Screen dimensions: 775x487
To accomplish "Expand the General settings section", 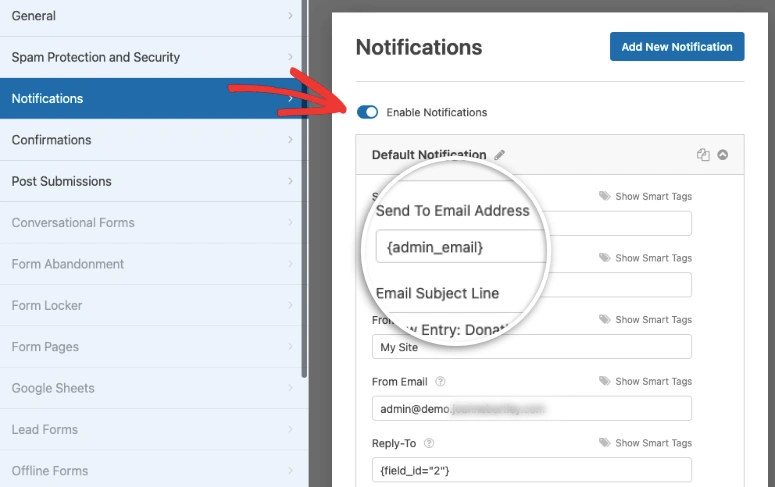I will (x=150, y=16).
